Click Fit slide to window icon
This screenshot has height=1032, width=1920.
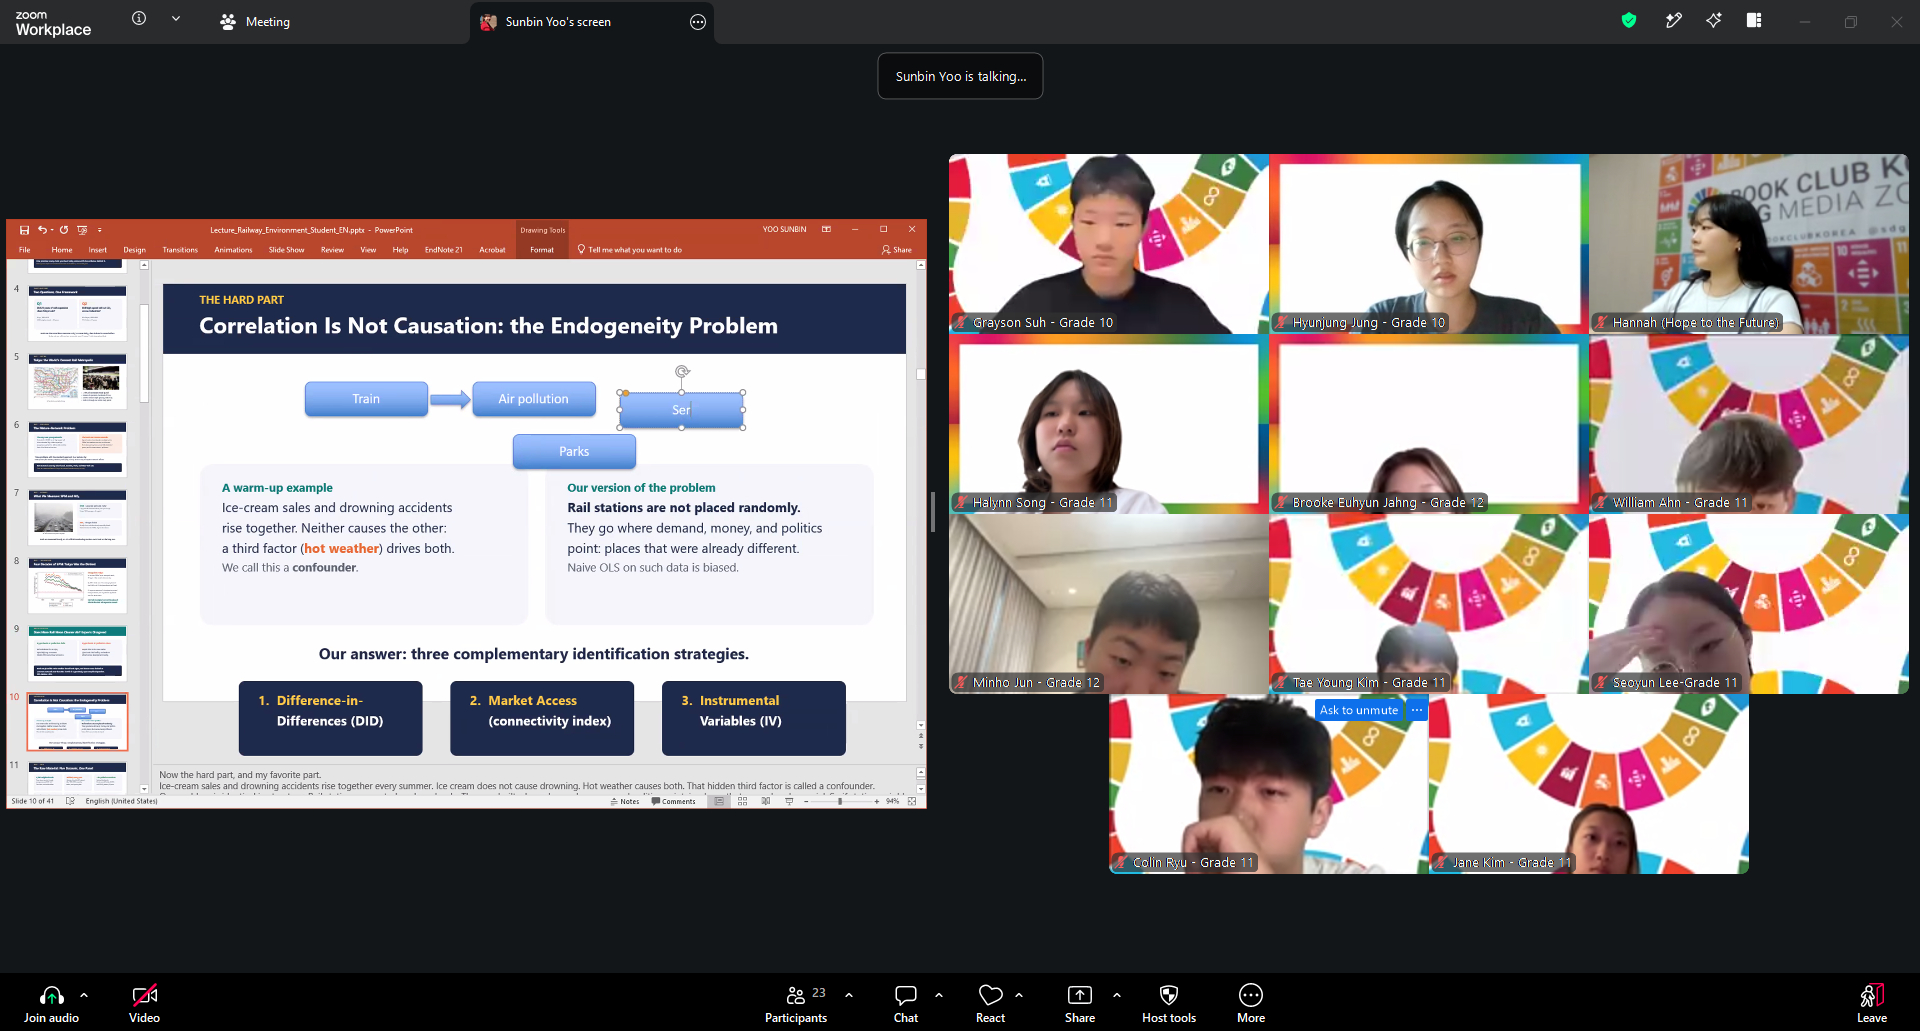pyautogui.click(x=912, y=801)
